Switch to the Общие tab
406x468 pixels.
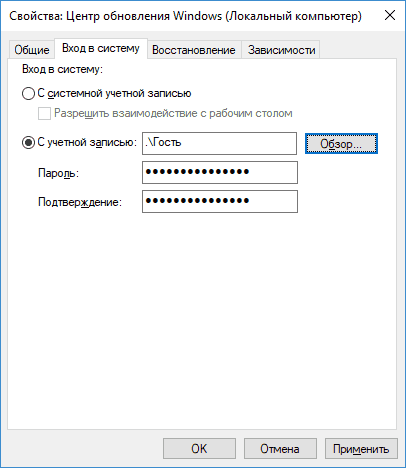[32, 50]
